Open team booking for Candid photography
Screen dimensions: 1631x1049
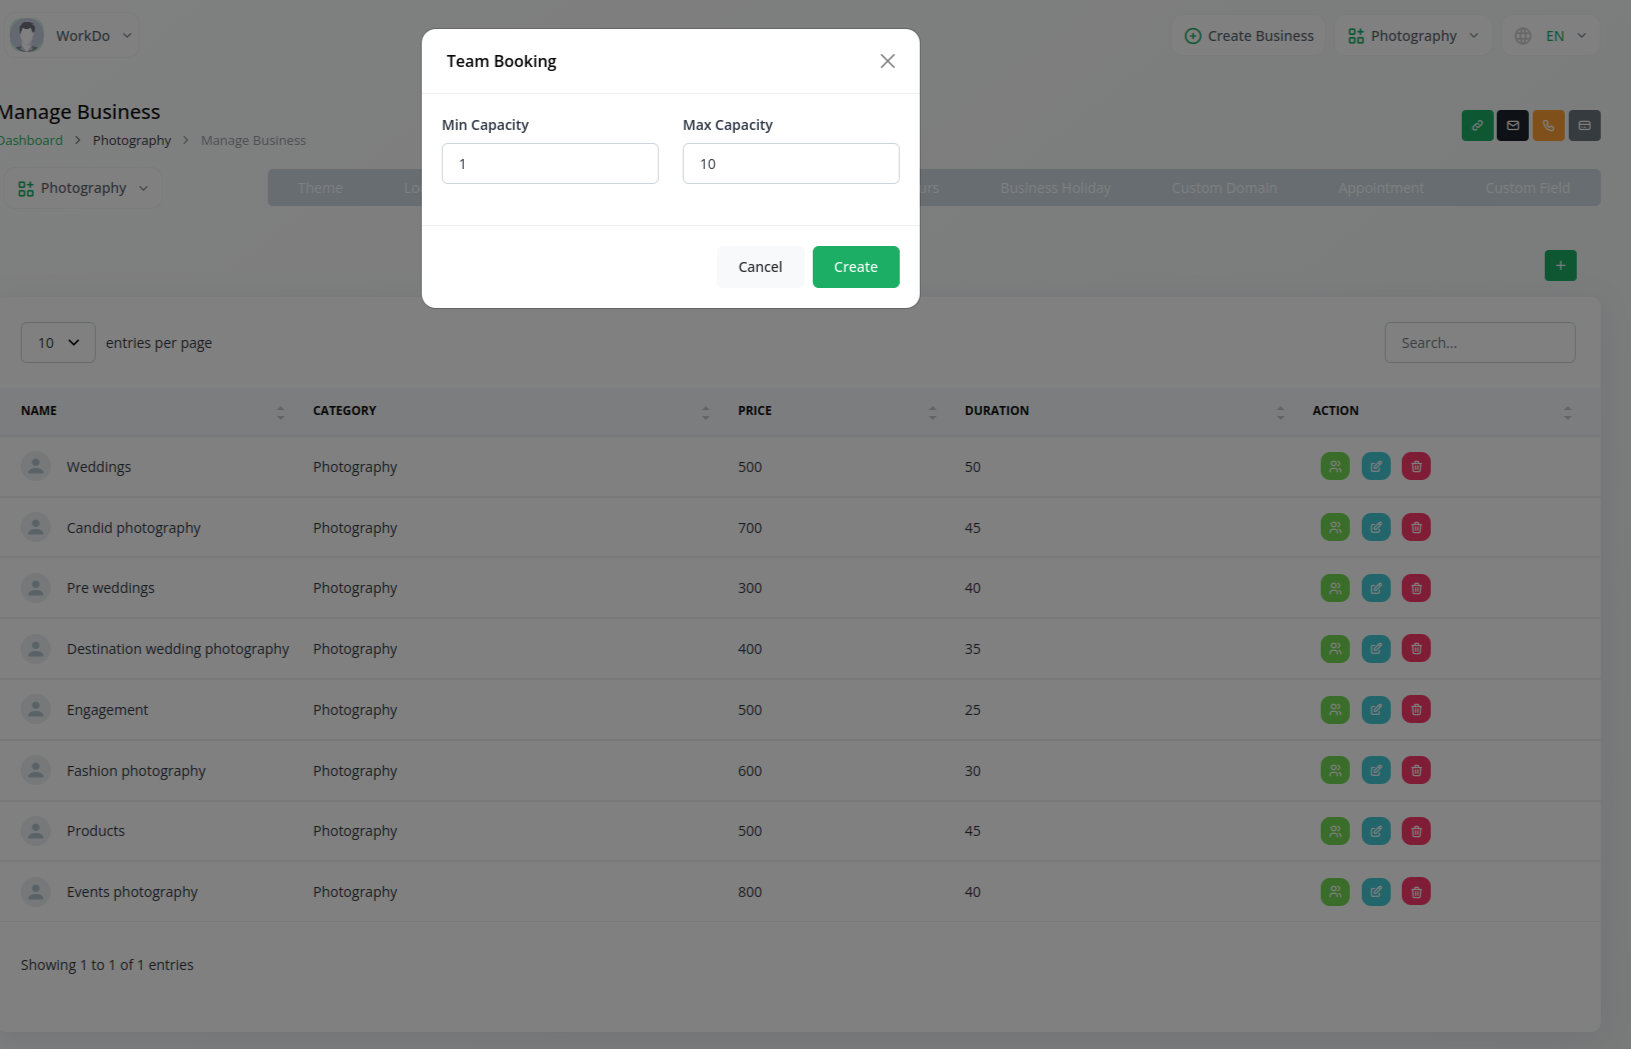[1335, 527]
